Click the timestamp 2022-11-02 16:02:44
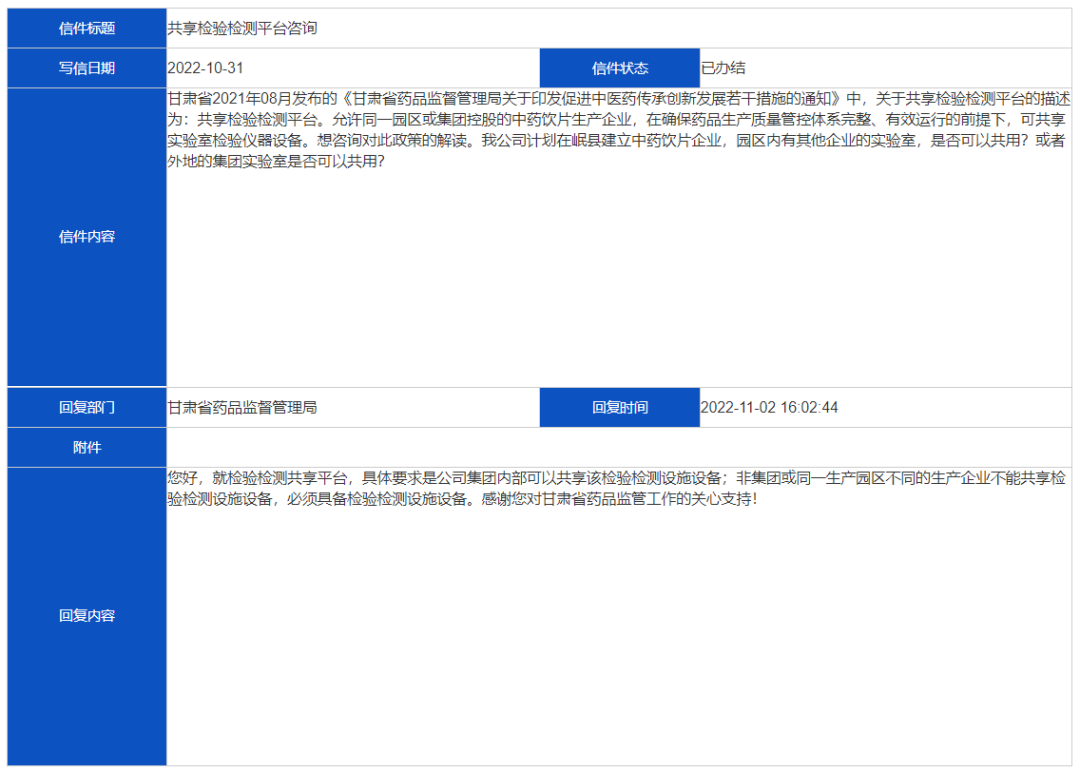Viewport: 1080px width, 772px height. (x=769, y=408)
